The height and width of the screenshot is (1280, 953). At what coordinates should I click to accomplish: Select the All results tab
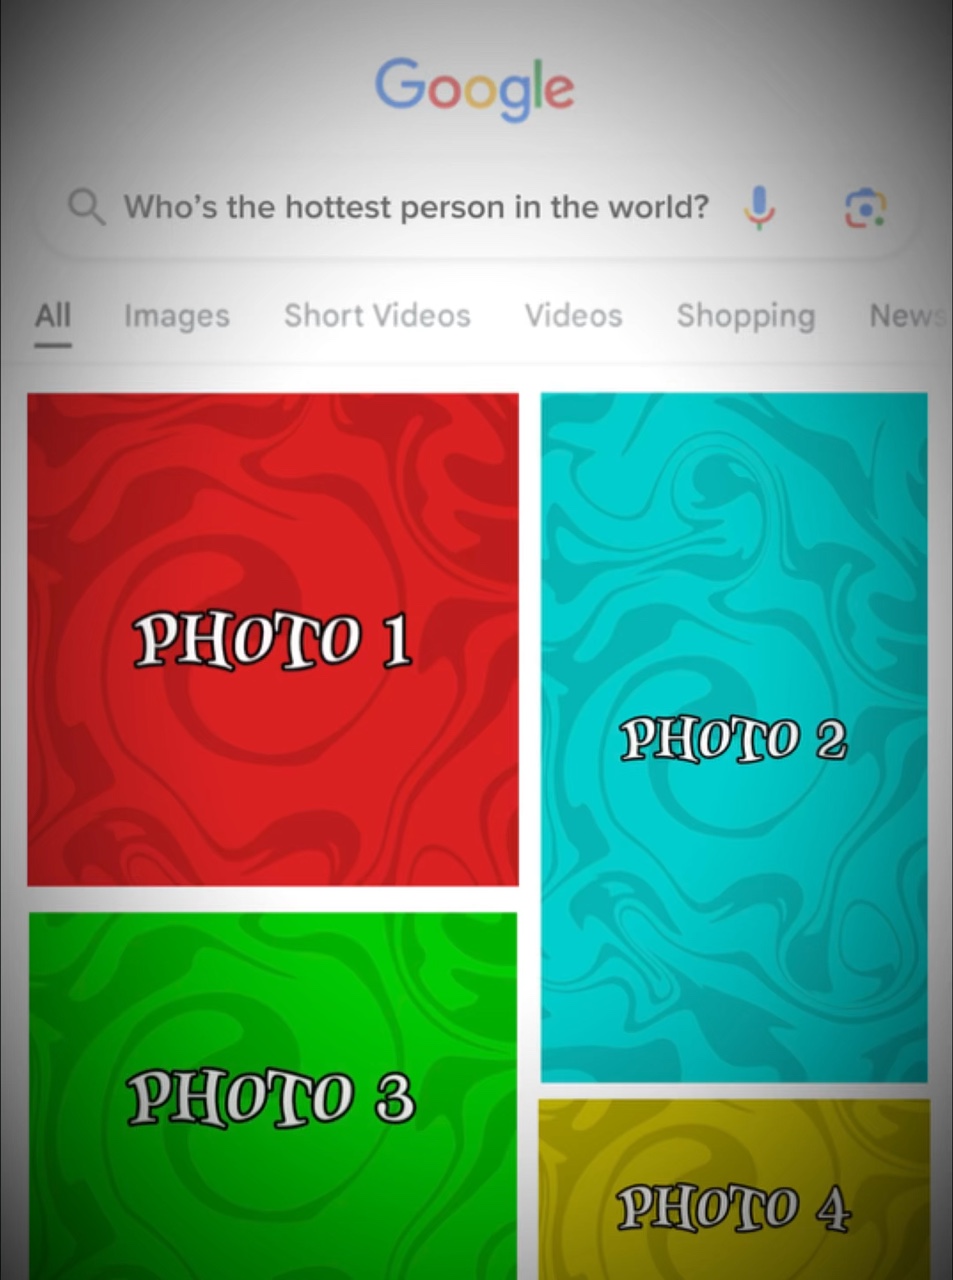(x=53, y=316)
